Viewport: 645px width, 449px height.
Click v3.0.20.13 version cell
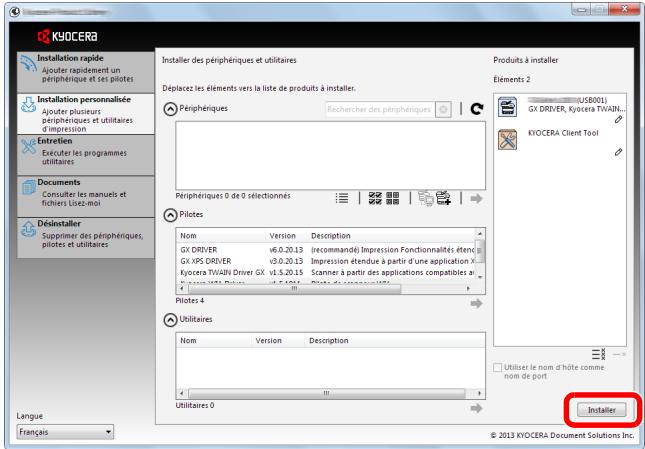(286, 262)
